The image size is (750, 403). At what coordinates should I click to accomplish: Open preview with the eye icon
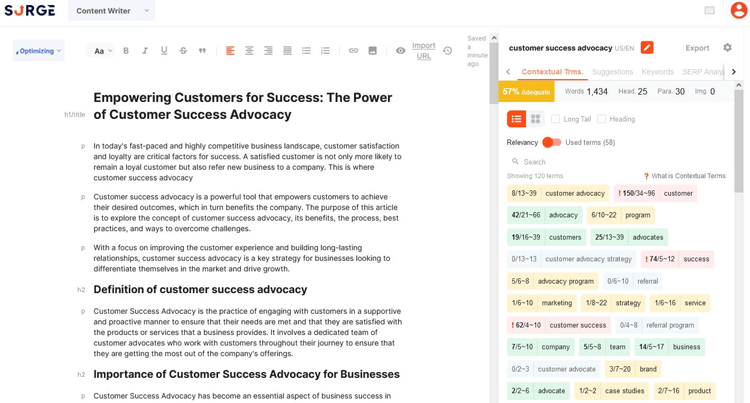[x=400, y=51]
